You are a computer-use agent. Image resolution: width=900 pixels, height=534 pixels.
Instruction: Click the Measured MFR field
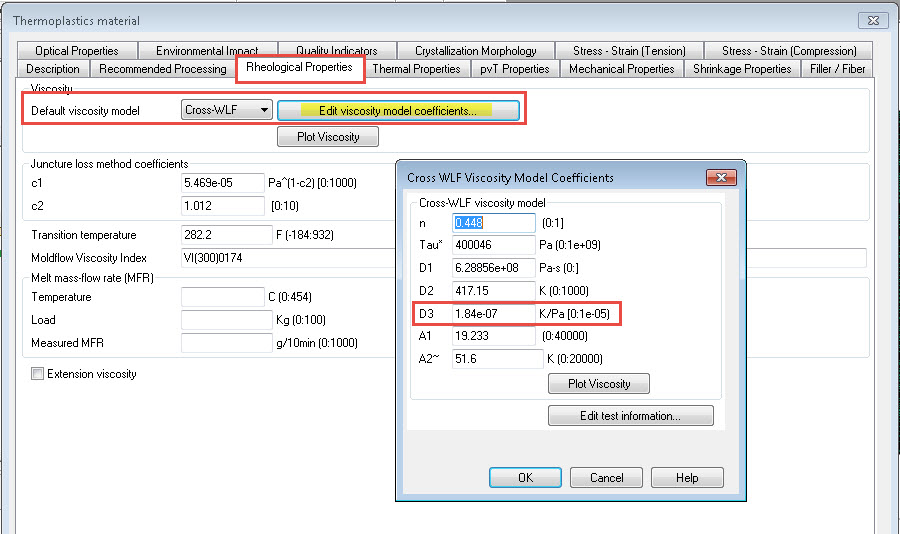pyautogui.click(x=227, y=343)
